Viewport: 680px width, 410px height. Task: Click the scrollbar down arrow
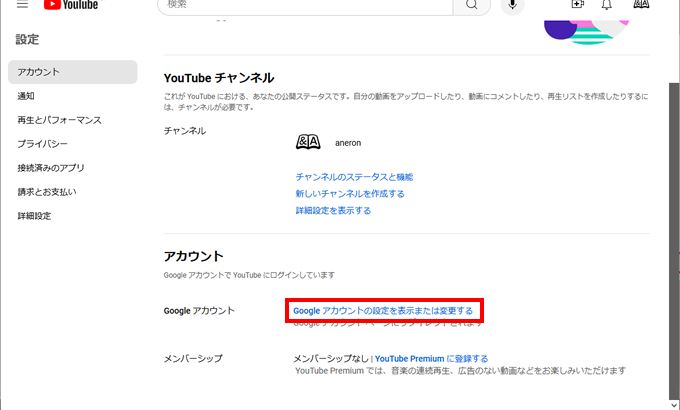coord(674,405)
